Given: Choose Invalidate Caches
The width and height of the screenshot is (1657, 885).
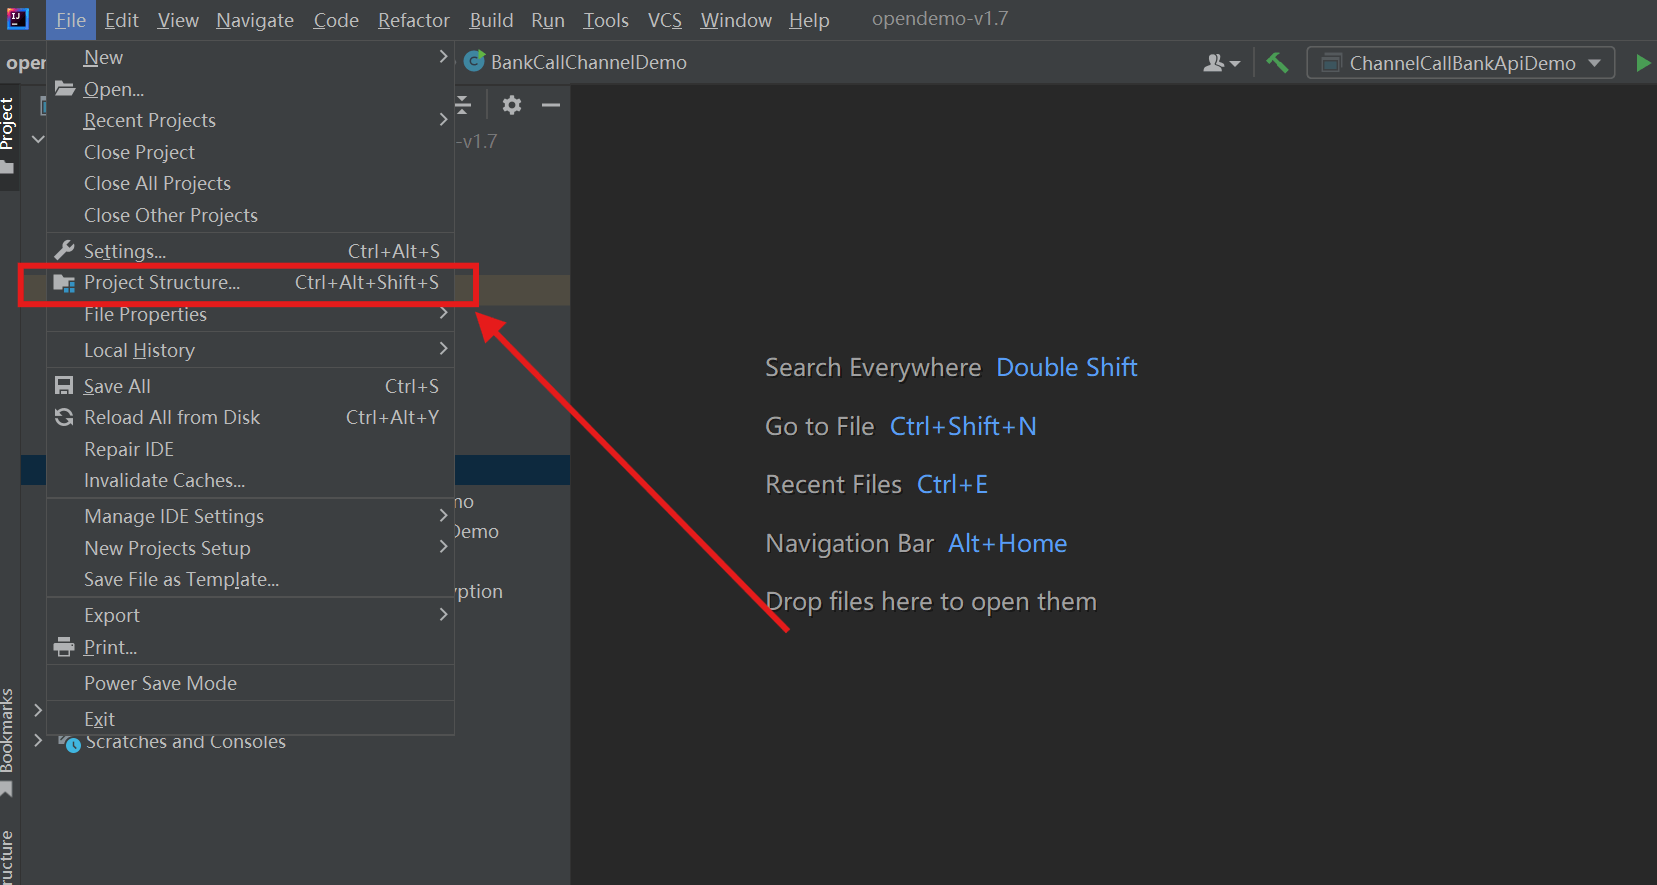Looking at the screenshot, I should point(250,480).
